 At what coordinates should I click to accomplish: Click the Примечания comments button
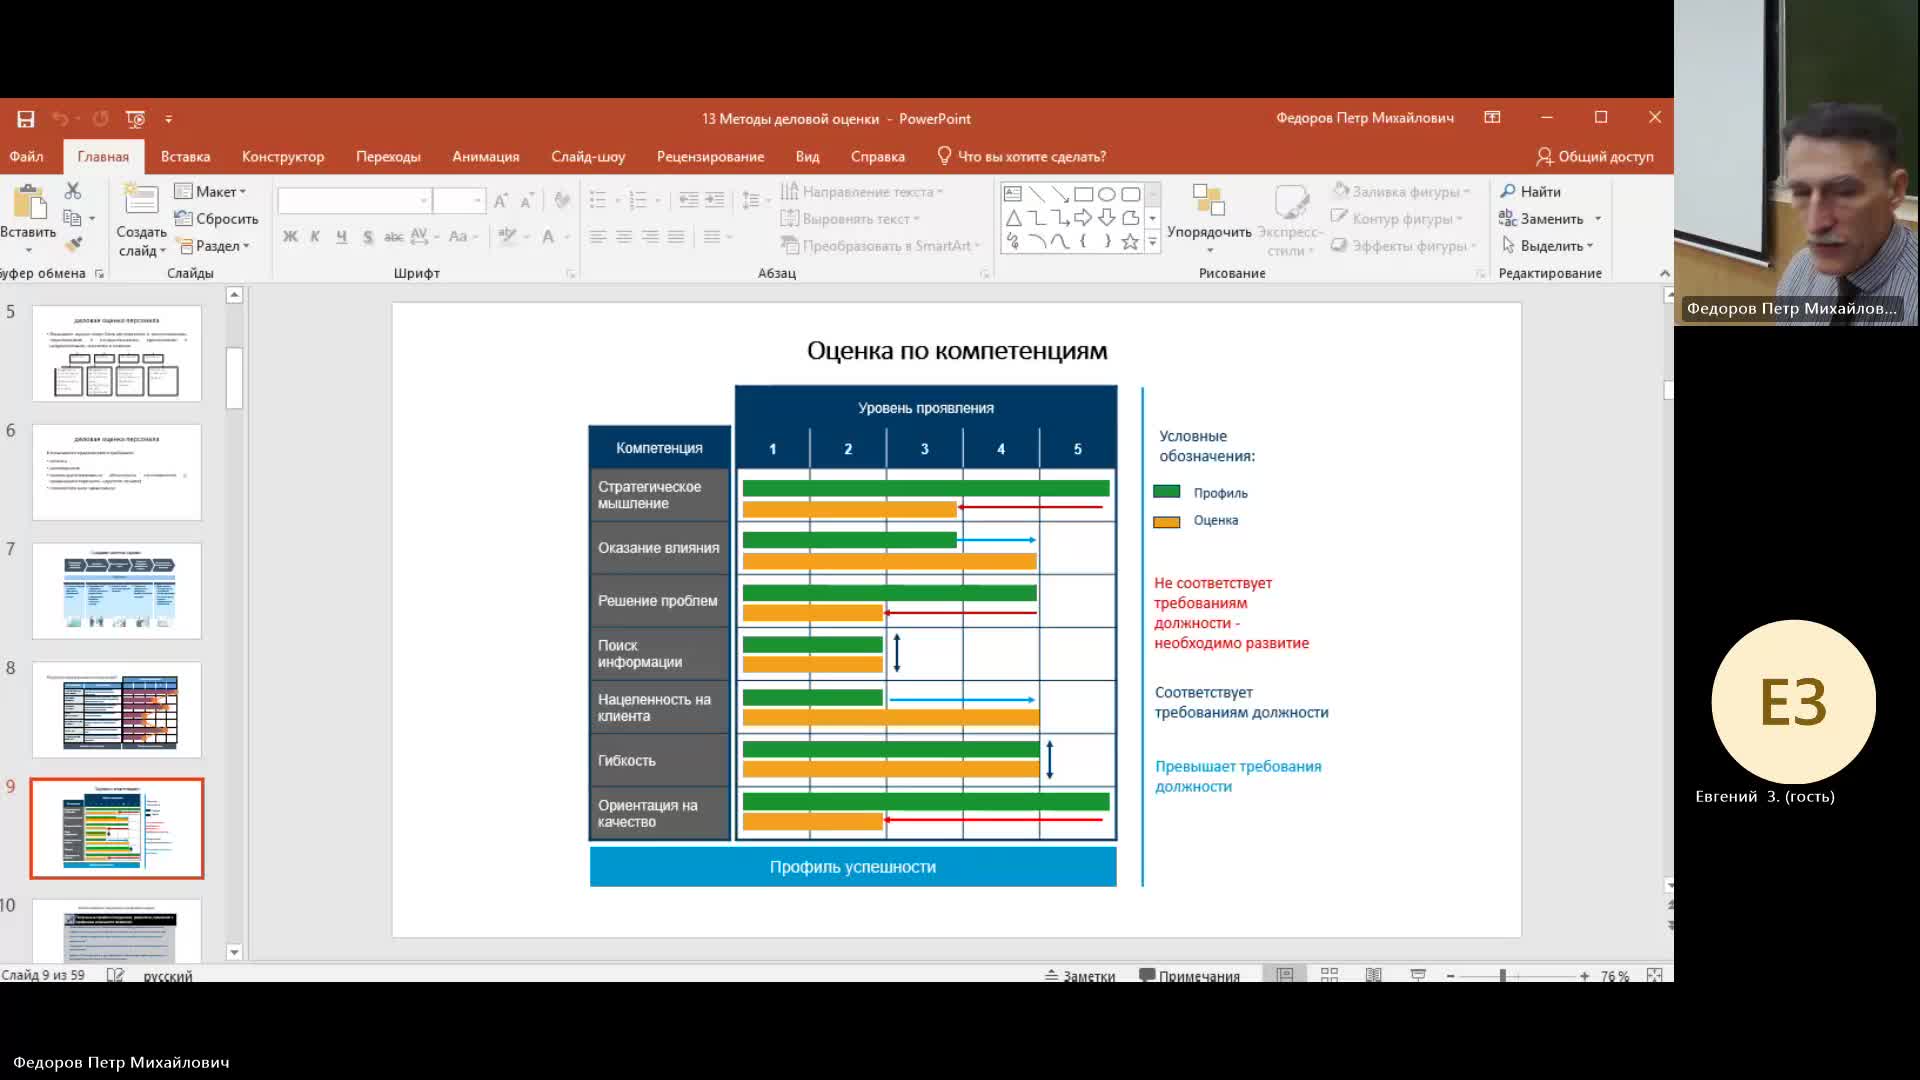[x=1190, y=975]
